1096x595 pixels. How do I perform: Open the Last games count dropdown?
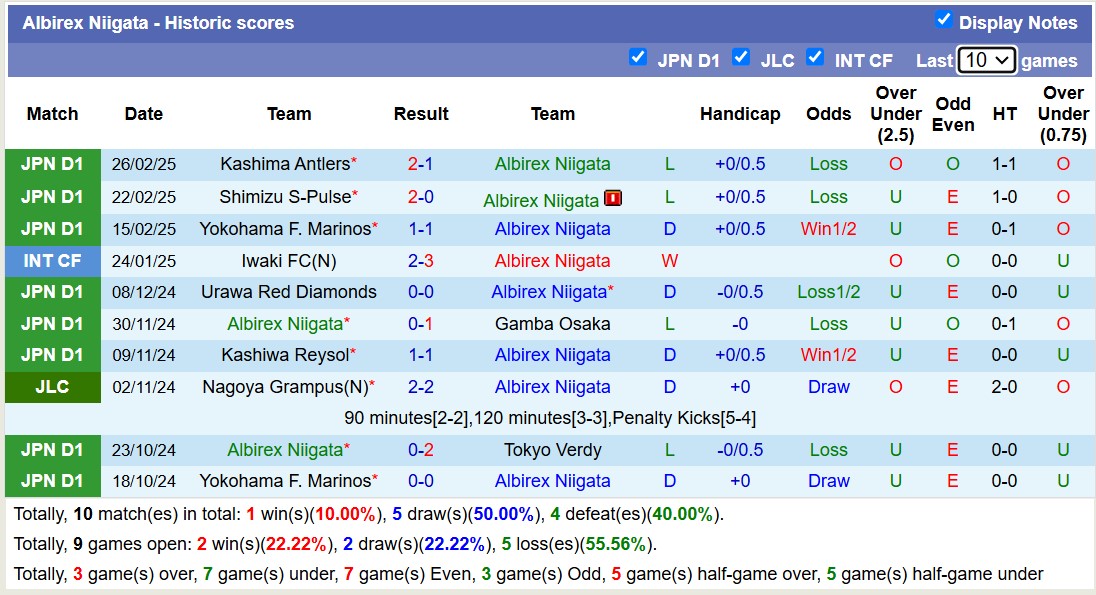[x=986, y=60]
